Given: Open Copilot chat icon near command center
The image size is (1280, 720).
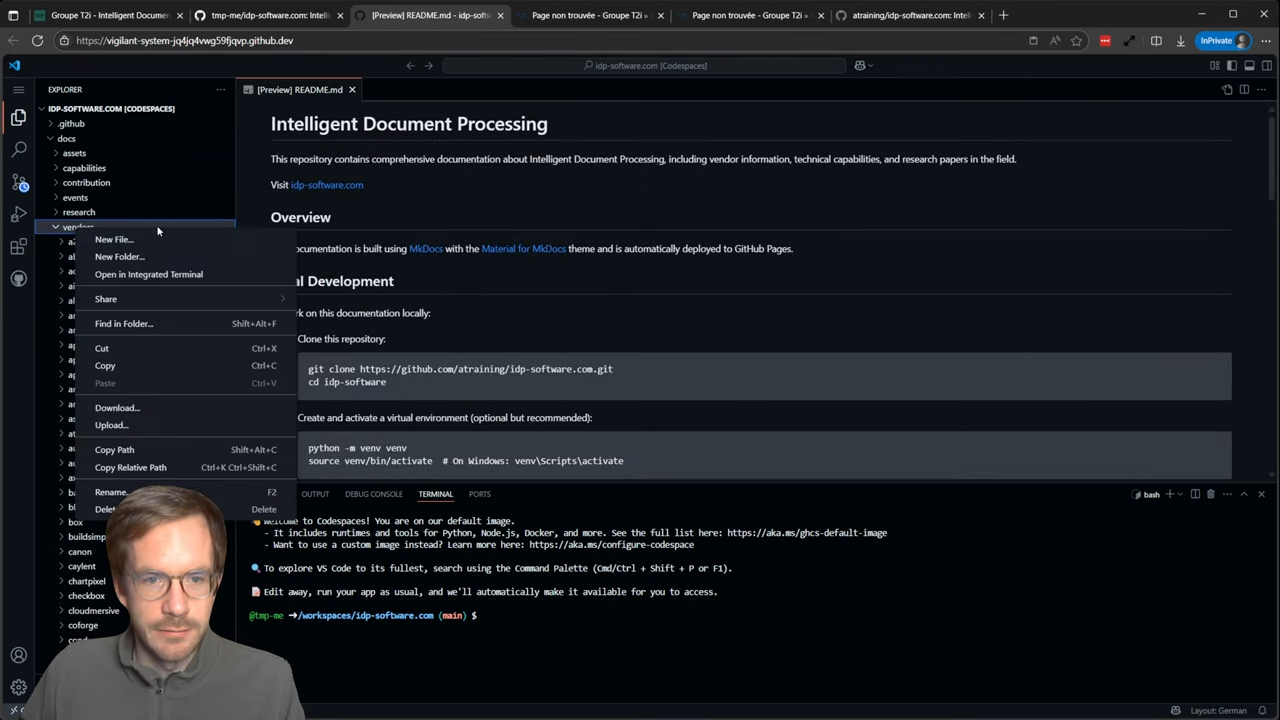Looking at the screenshot, I should [859, 66].
